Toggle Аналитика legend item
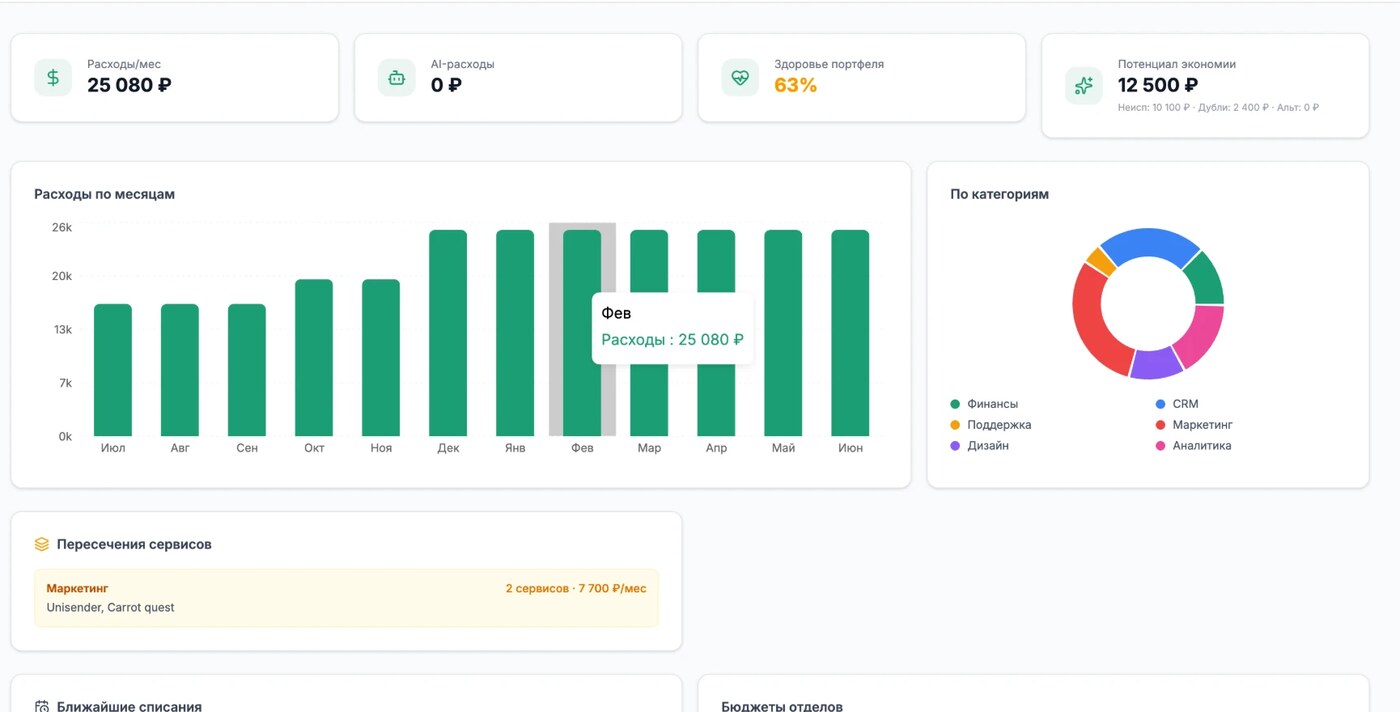Image resolution: width=1400 pixels, height=712 pixels. coord(1193,446)
